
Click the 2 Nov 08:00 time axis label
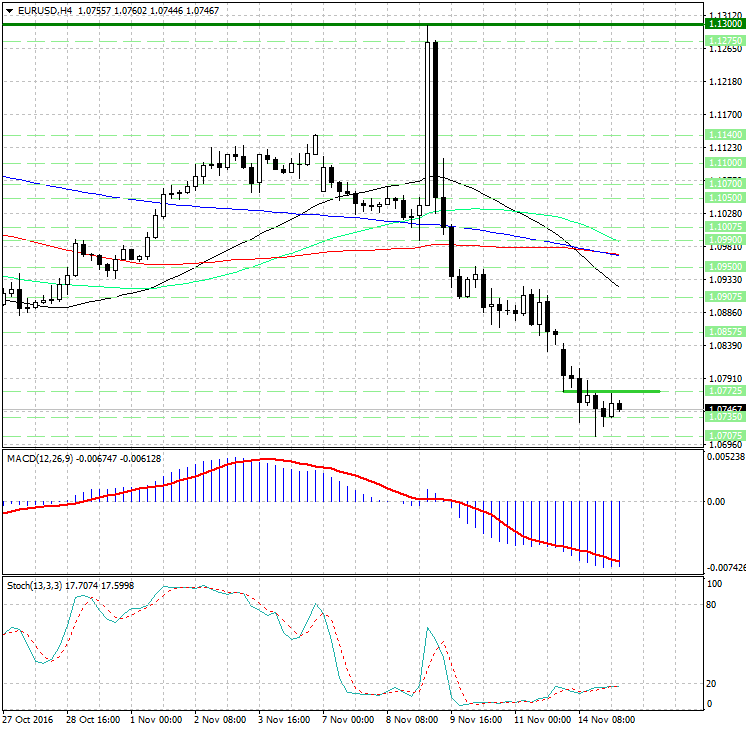220,719
